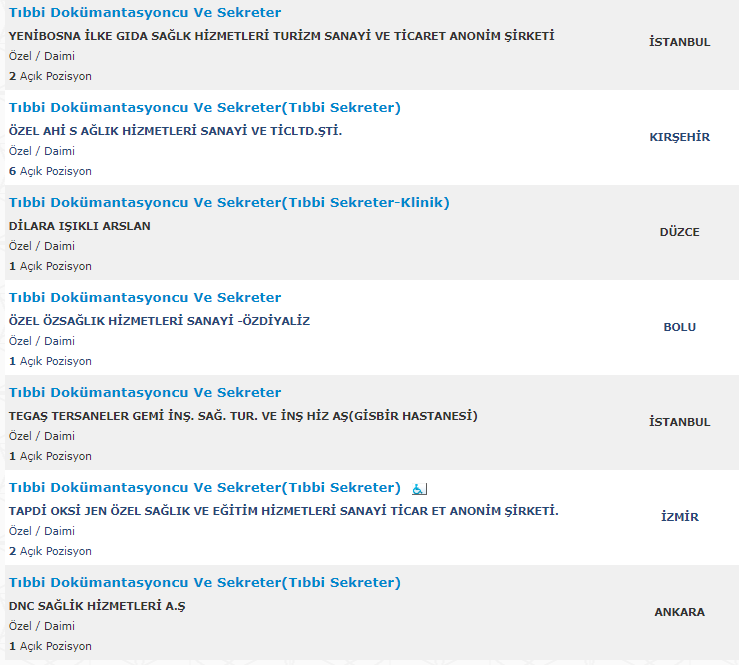The width and height of the screenshot is (739, 665).
Task: Select the İZMİR city label
Action: pyautogui.click(x=679, y=517)
